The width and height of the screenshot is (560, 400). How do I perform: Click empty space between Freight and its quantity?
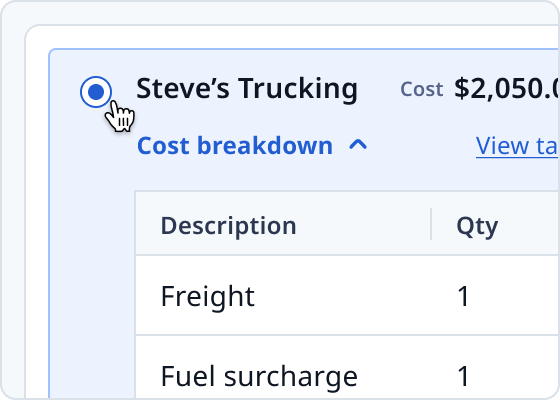(x=354, y=296)
